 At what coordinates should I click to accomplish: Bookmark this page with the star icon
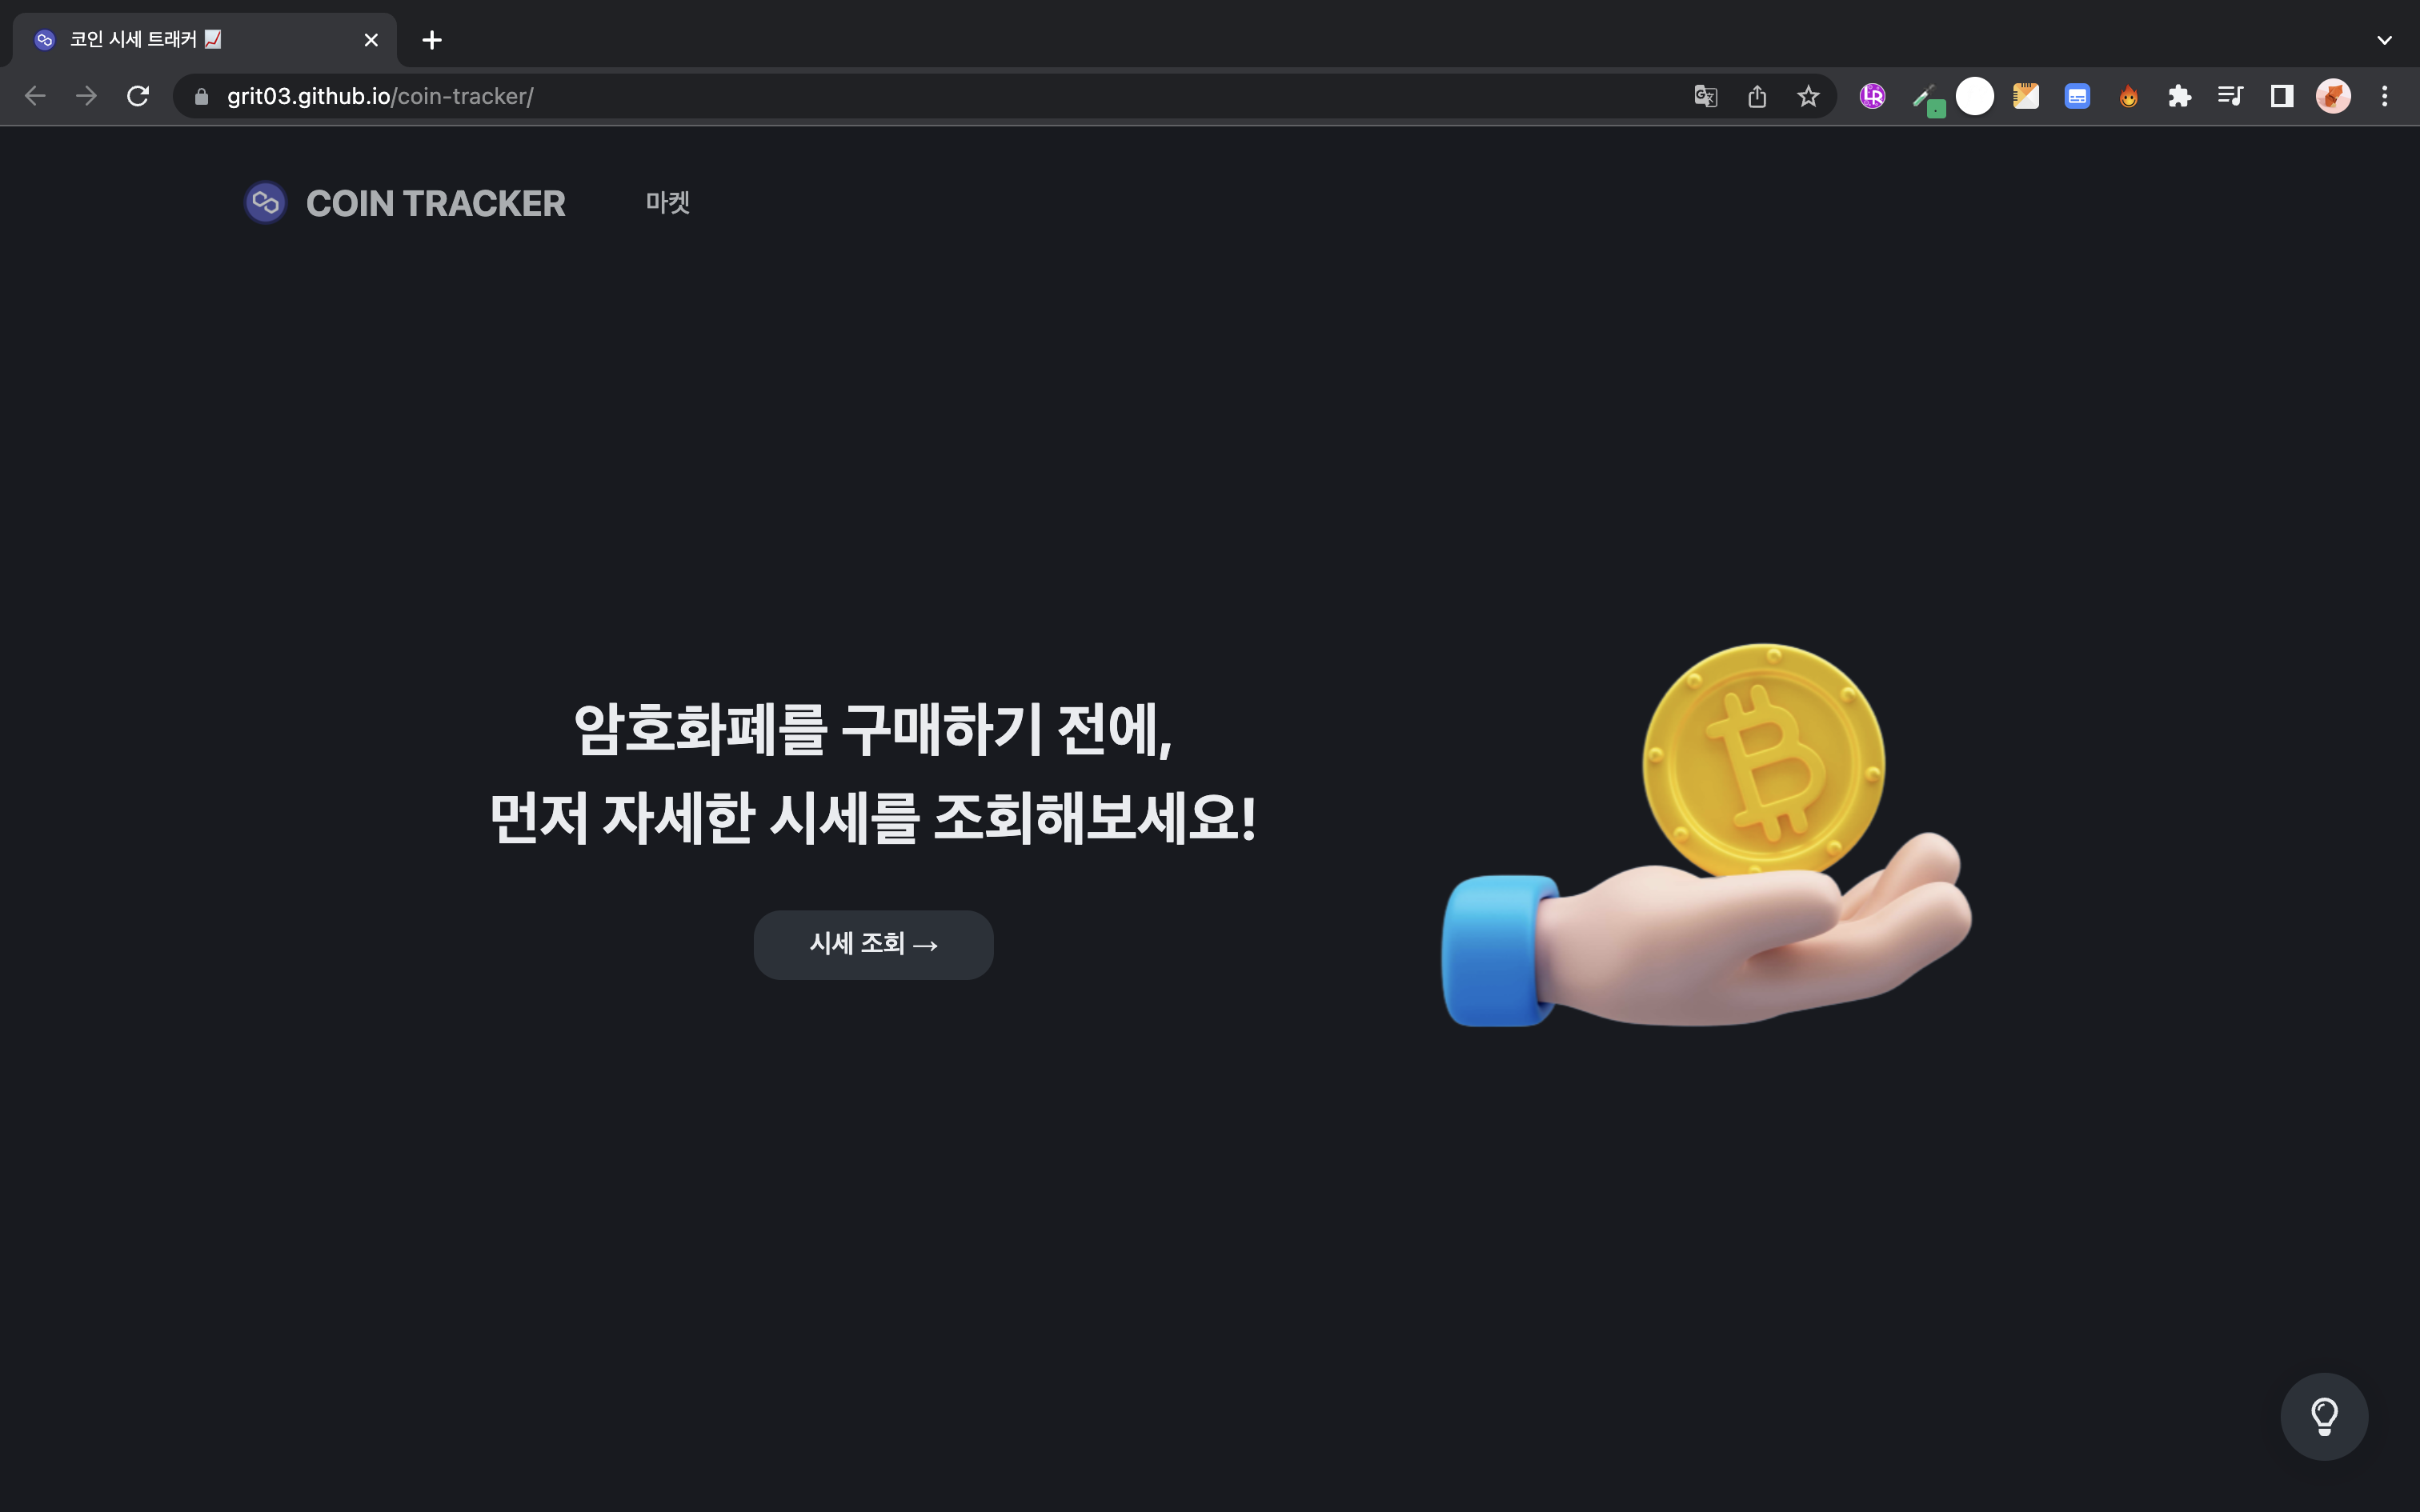[x=1808, y=96]
